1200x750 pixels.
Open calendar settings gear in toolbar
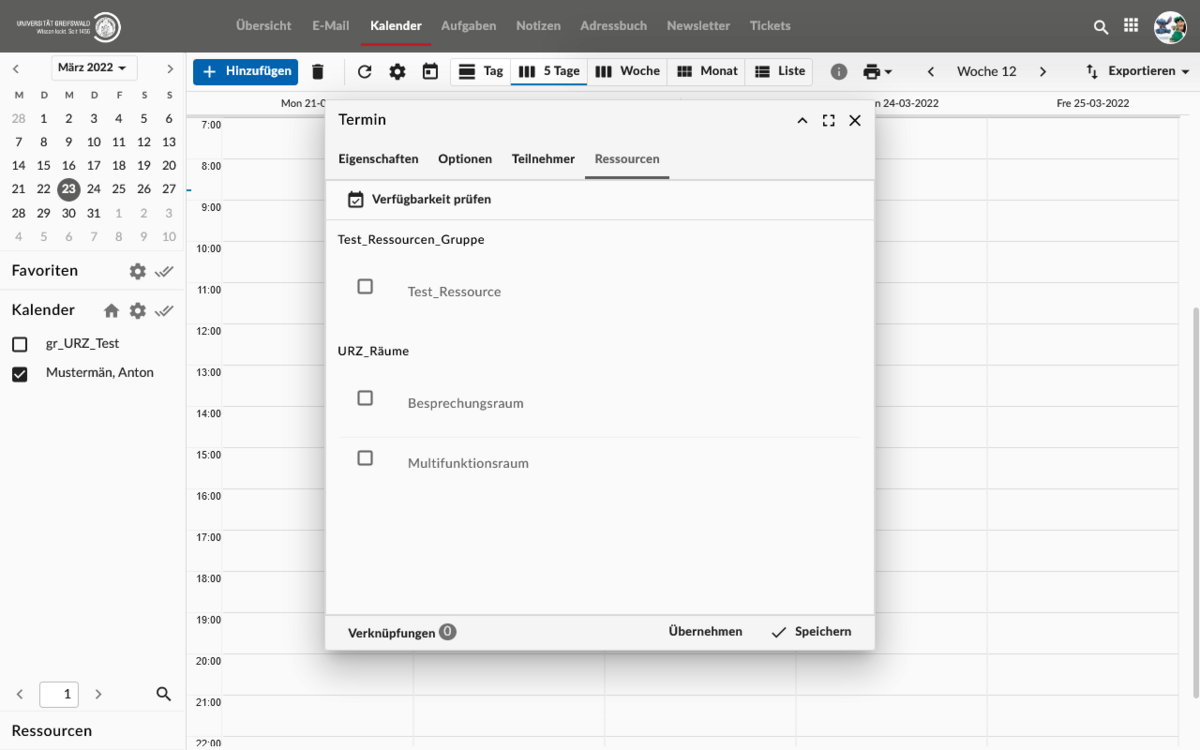(x=397, y=72)
